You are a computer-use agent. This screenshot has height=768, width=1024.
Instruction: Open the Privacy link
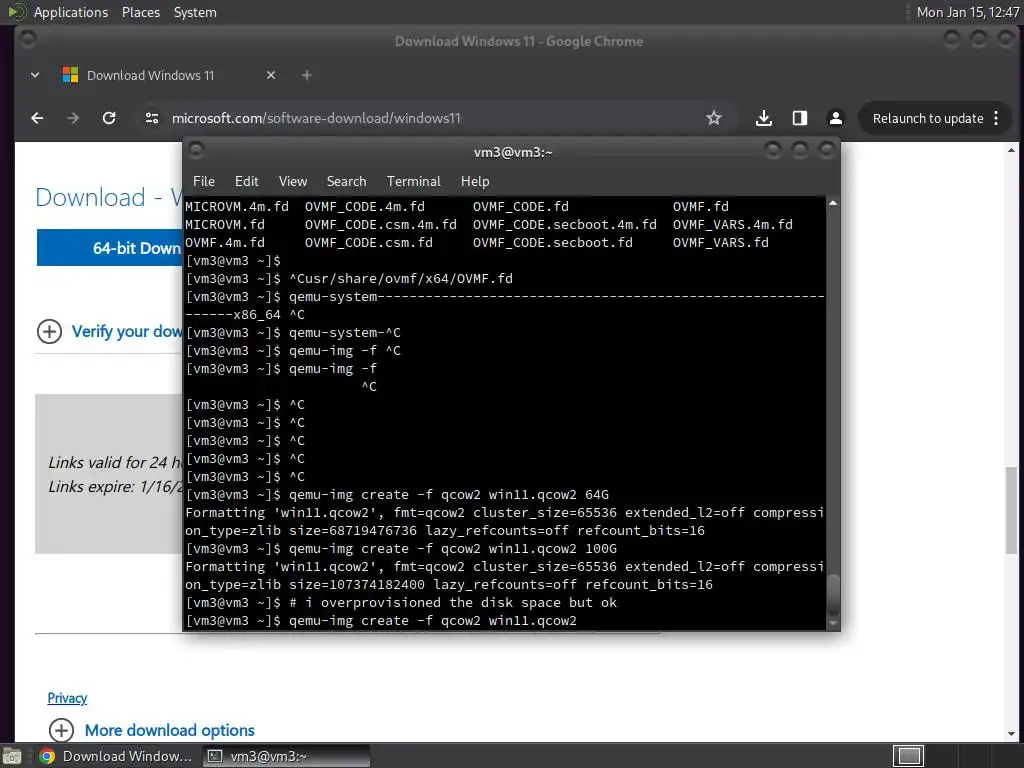67,698
